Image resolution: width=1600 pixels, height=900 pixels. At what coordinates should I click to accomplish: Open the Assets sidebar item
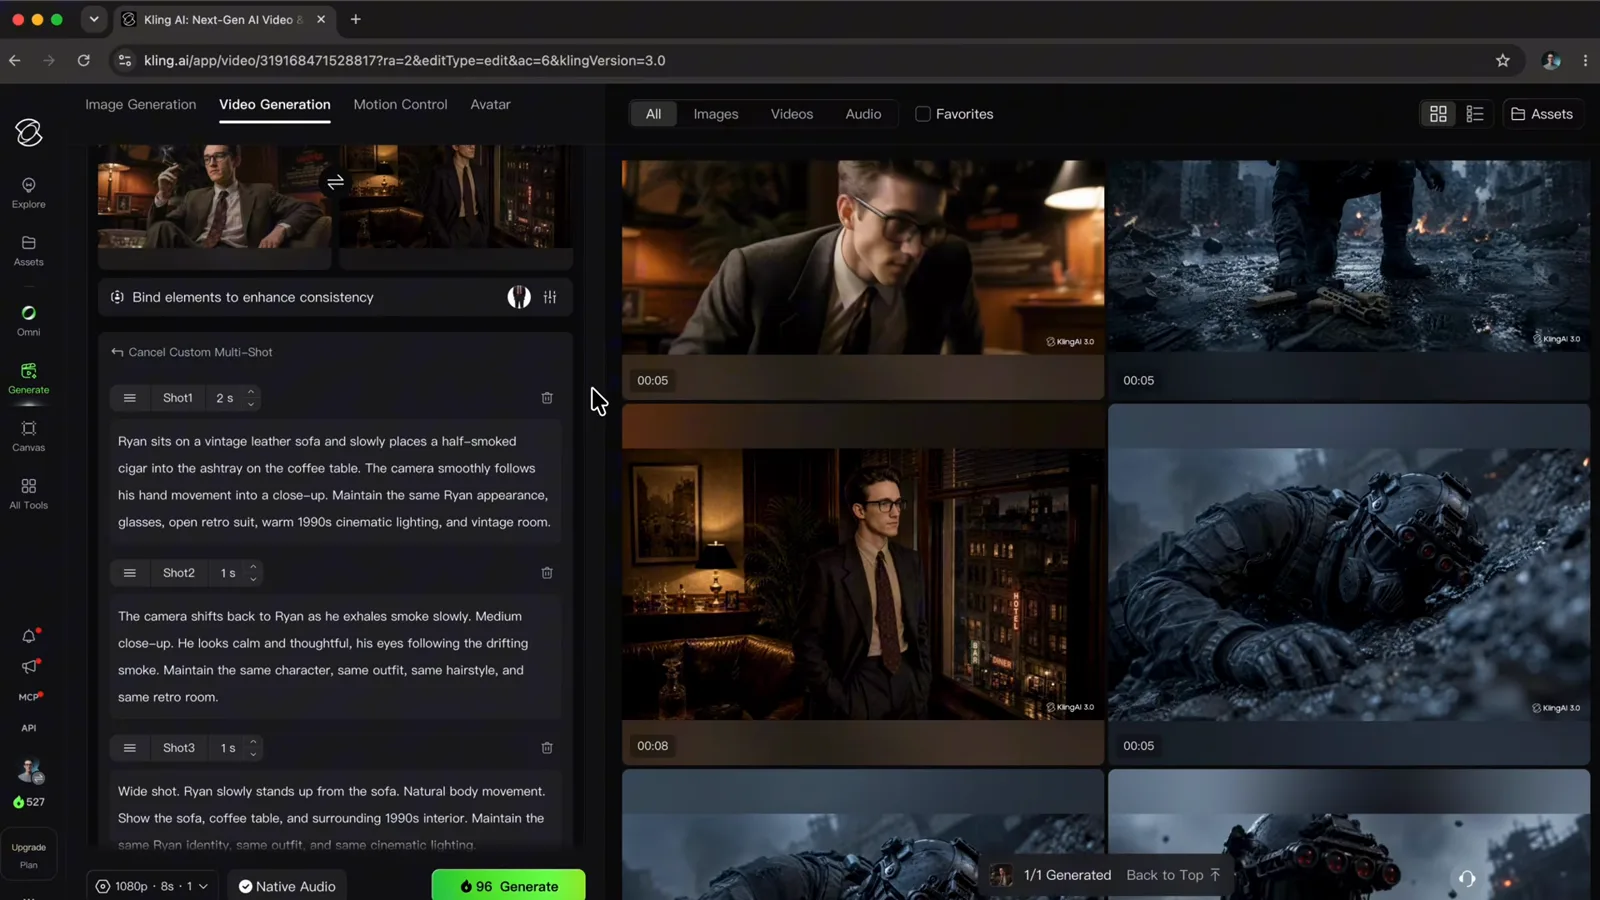coord(28,251)
